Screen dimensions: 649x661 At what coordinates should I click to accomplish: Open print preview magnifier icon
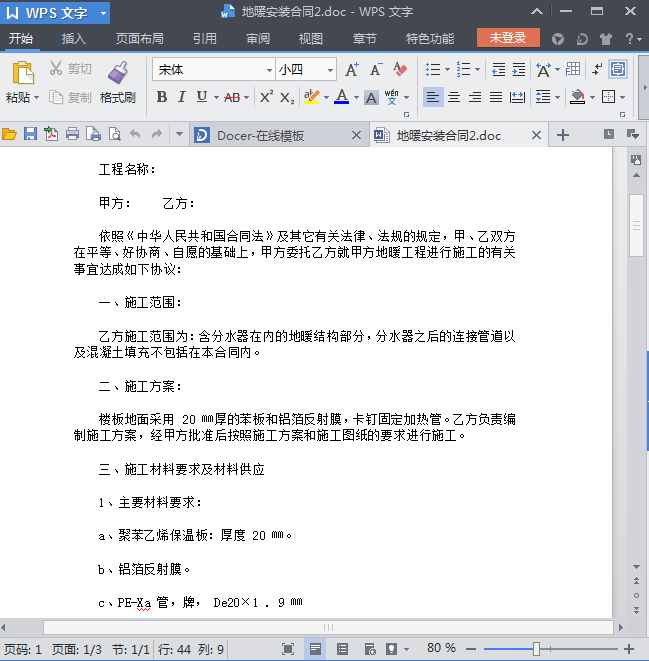[x=115, y=134]
